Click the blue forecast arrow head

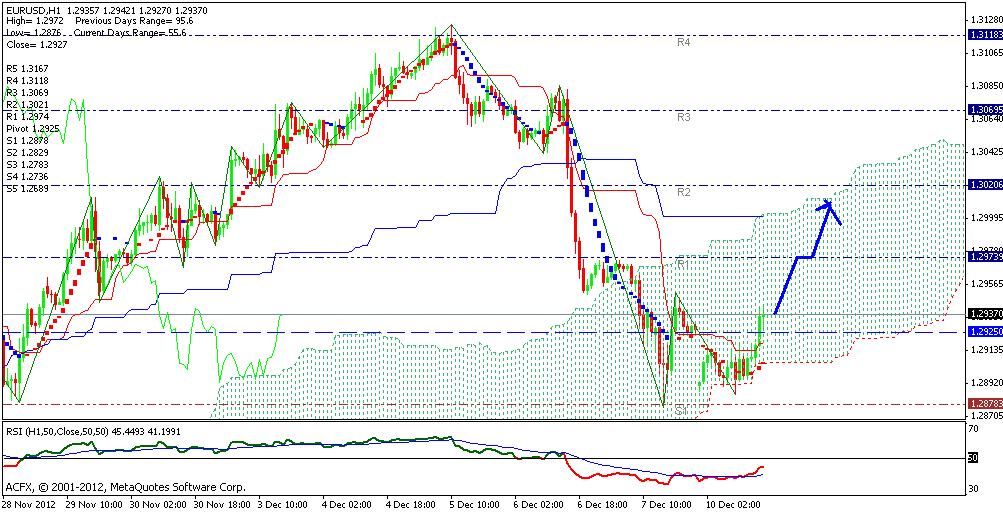(x=828, y=205)
